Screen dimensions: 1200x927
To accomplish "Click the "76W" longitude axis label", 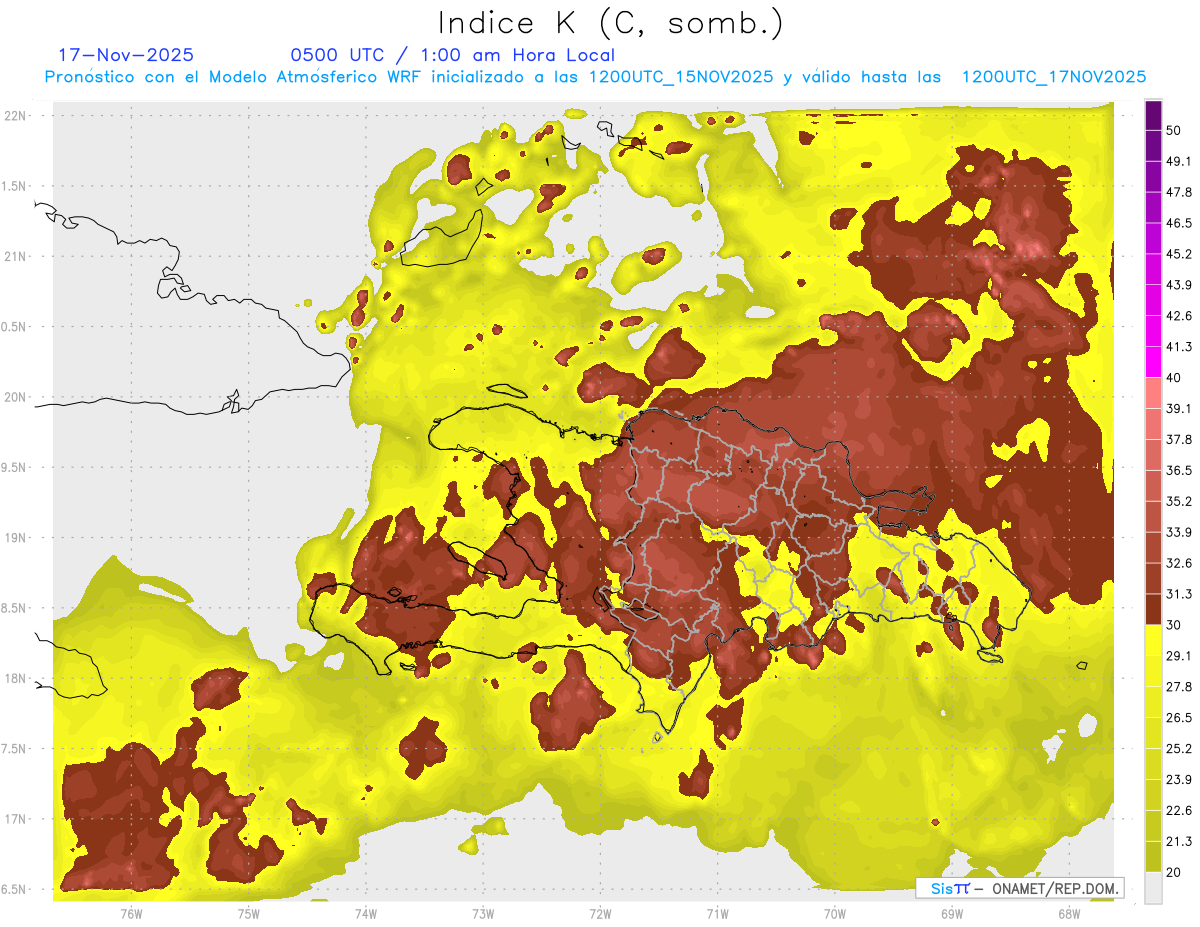I will 131,914.
